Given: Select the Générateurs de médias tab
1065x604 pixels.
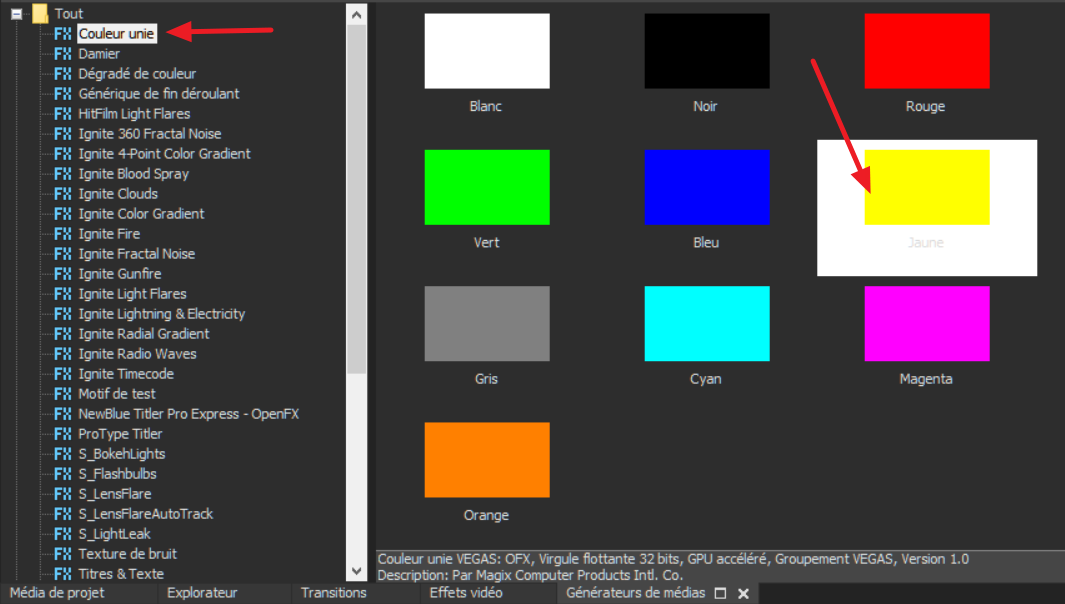Looking at the screenshot, I should click(636, 593).
